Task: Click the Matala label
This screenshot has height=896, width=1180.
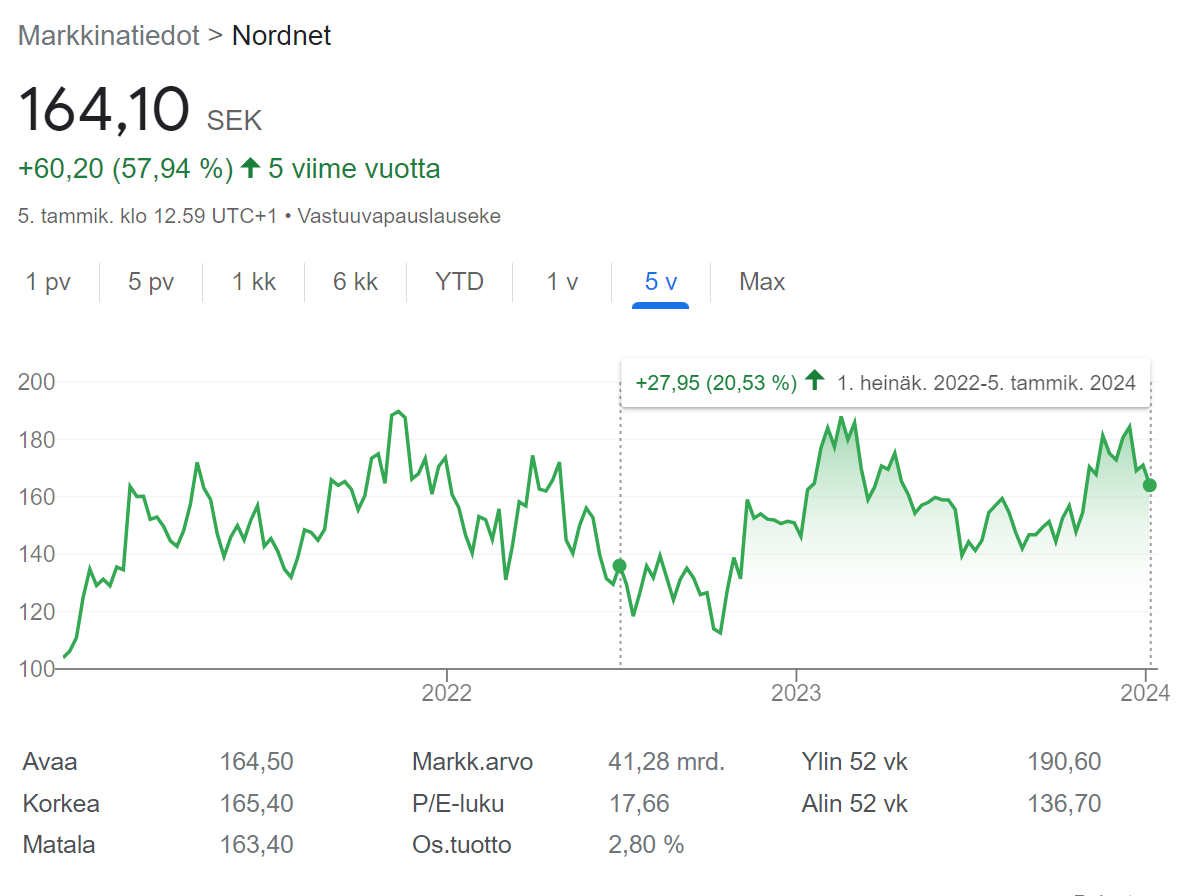Action: 59,845
